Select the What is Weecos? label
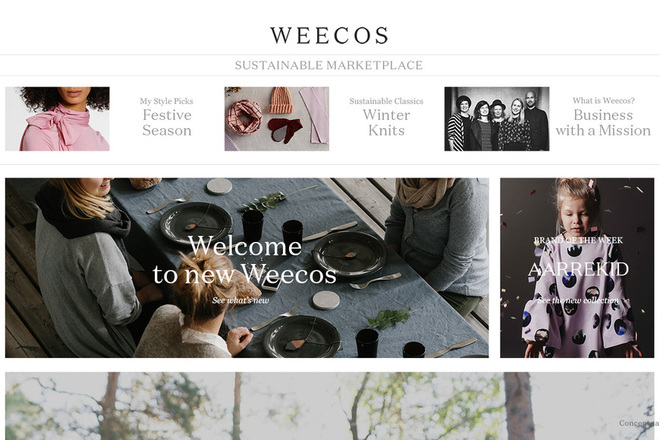660x440 pixels. (x=604, y=101)
